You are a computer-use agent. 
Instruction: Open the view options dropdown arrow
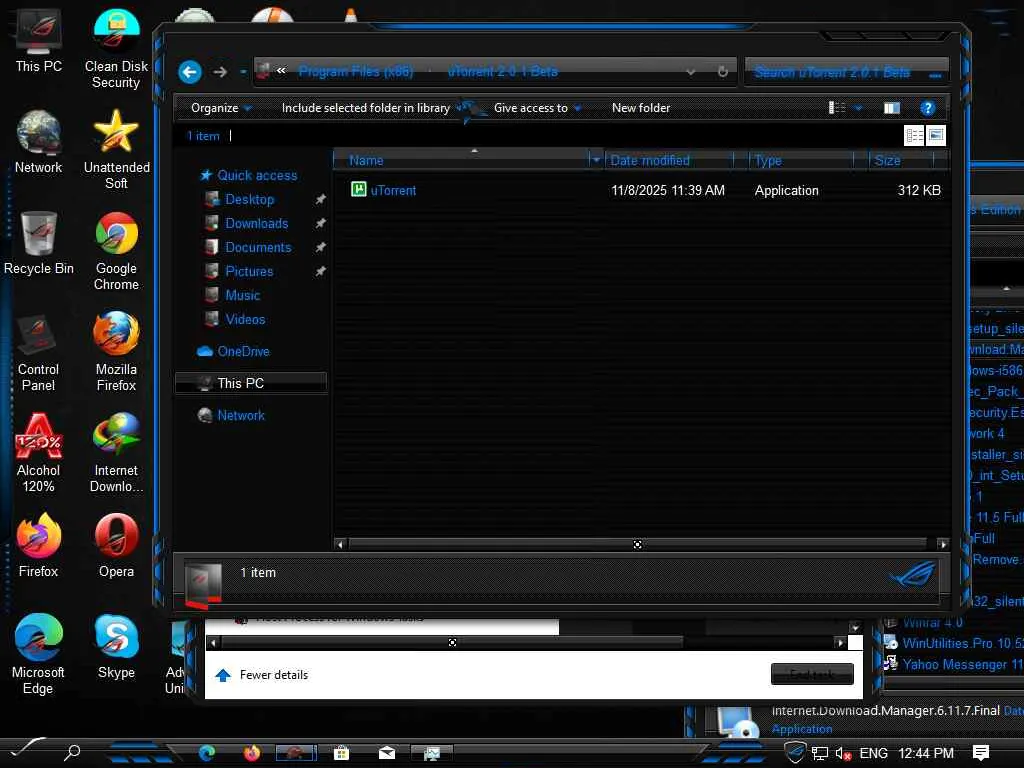[858, 108]
